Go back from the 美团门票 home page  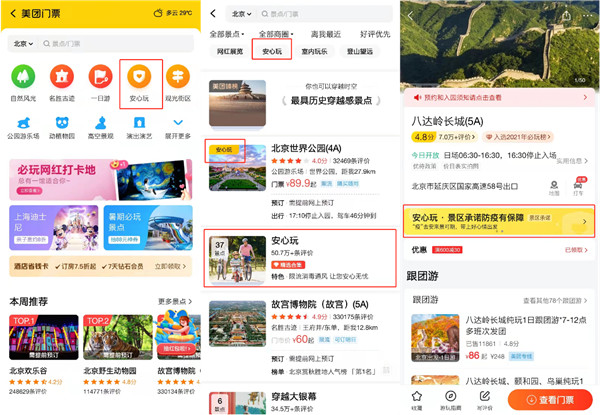[x=12, y=13]
